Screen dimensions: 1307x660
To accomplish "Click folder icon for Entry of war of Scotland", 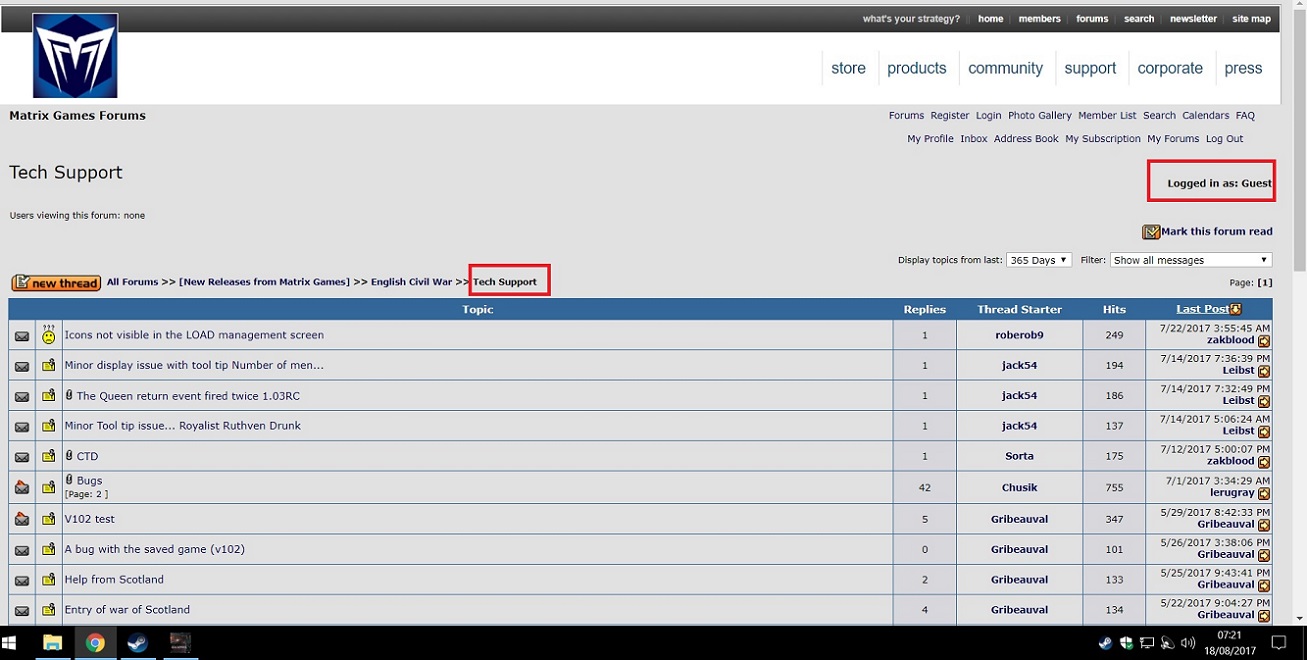I will coord(48,610).
